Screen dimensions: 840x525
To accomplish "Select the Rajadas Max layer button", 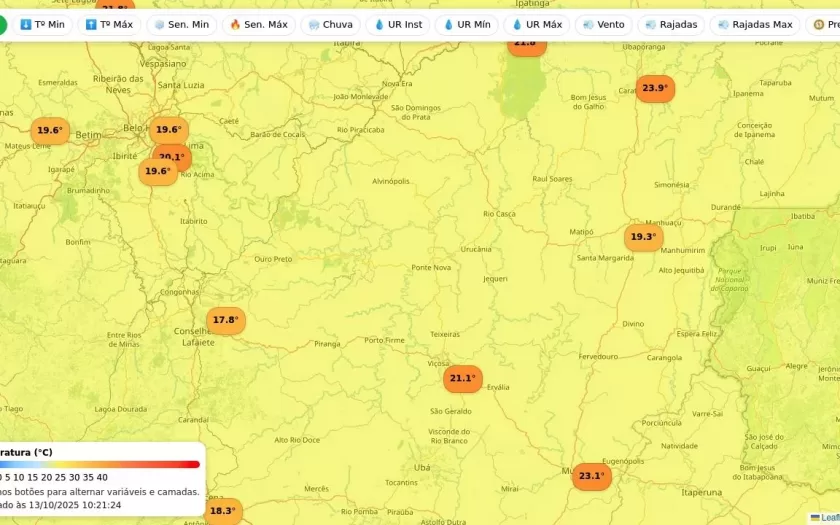I will click(755, 24).
